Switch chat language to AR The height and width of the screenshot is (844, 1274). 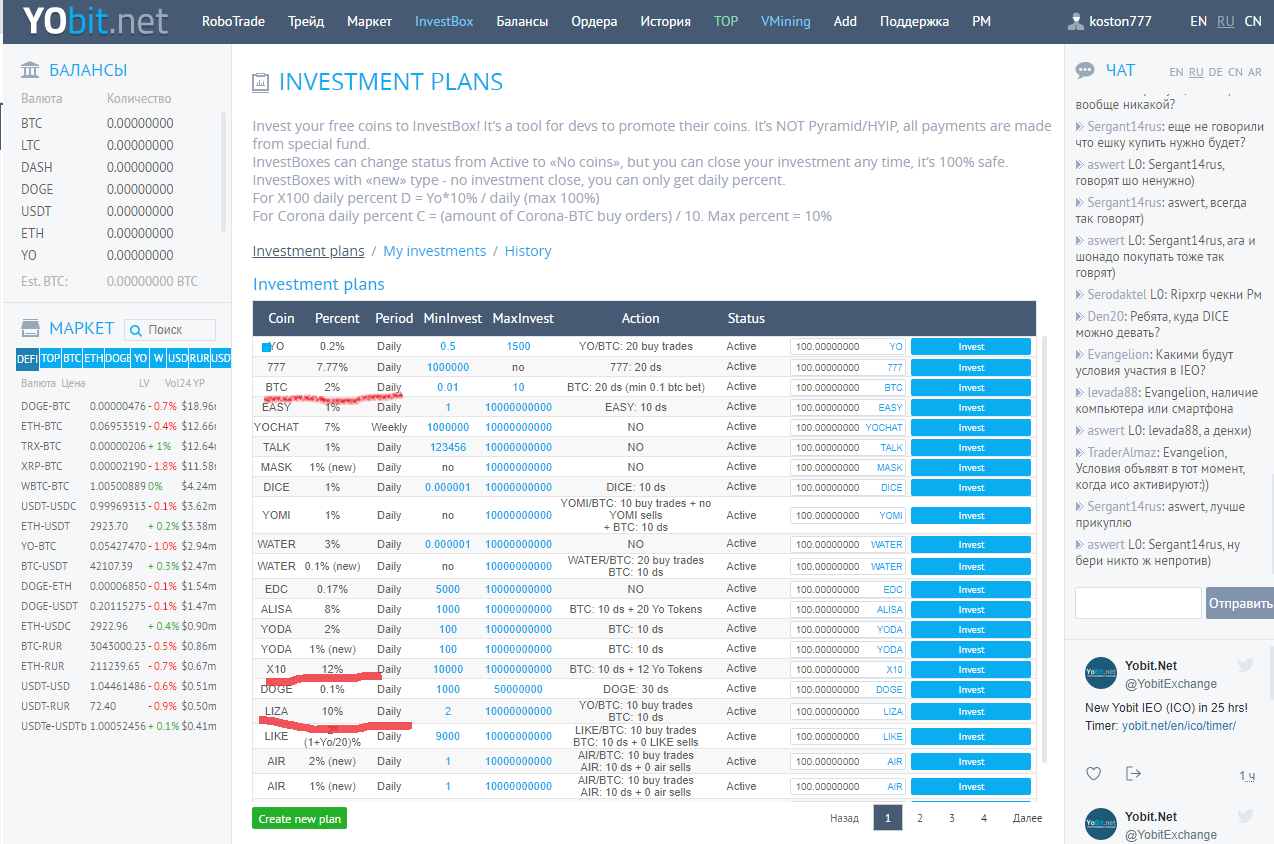point(1255,72)
